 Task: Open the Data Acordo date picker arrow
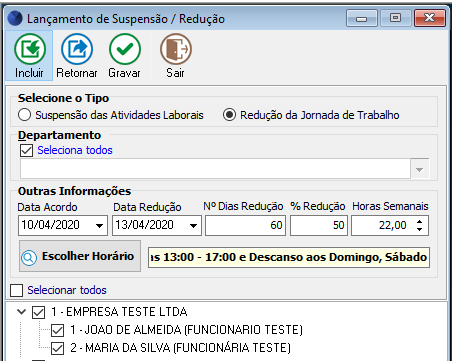pyautogui.click(x=99, y=226)
